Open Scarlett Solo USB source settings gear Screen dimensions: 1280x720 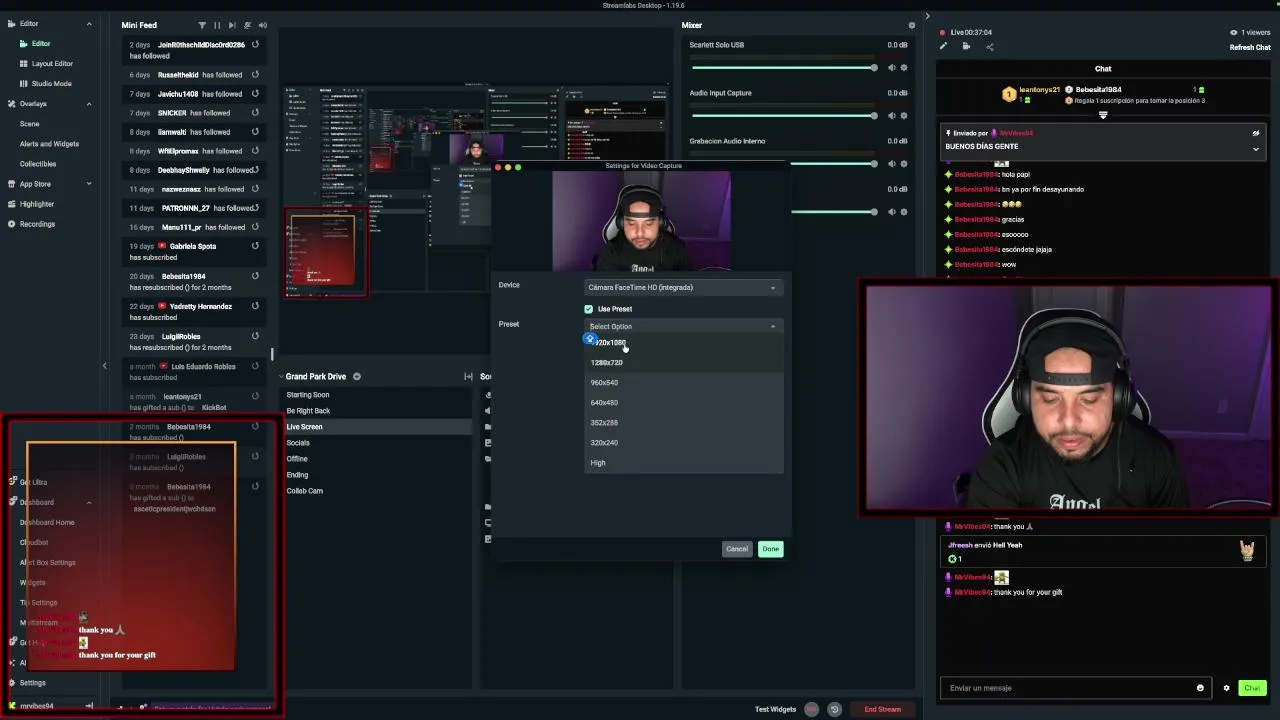(x=904, y=68)
